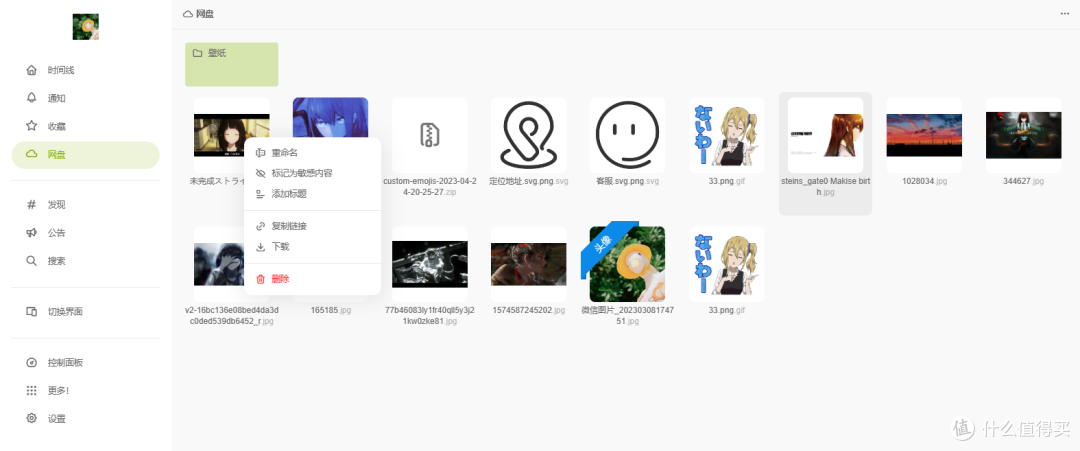Select the 1574587245202.jpg thumbnail

(528, 264)
